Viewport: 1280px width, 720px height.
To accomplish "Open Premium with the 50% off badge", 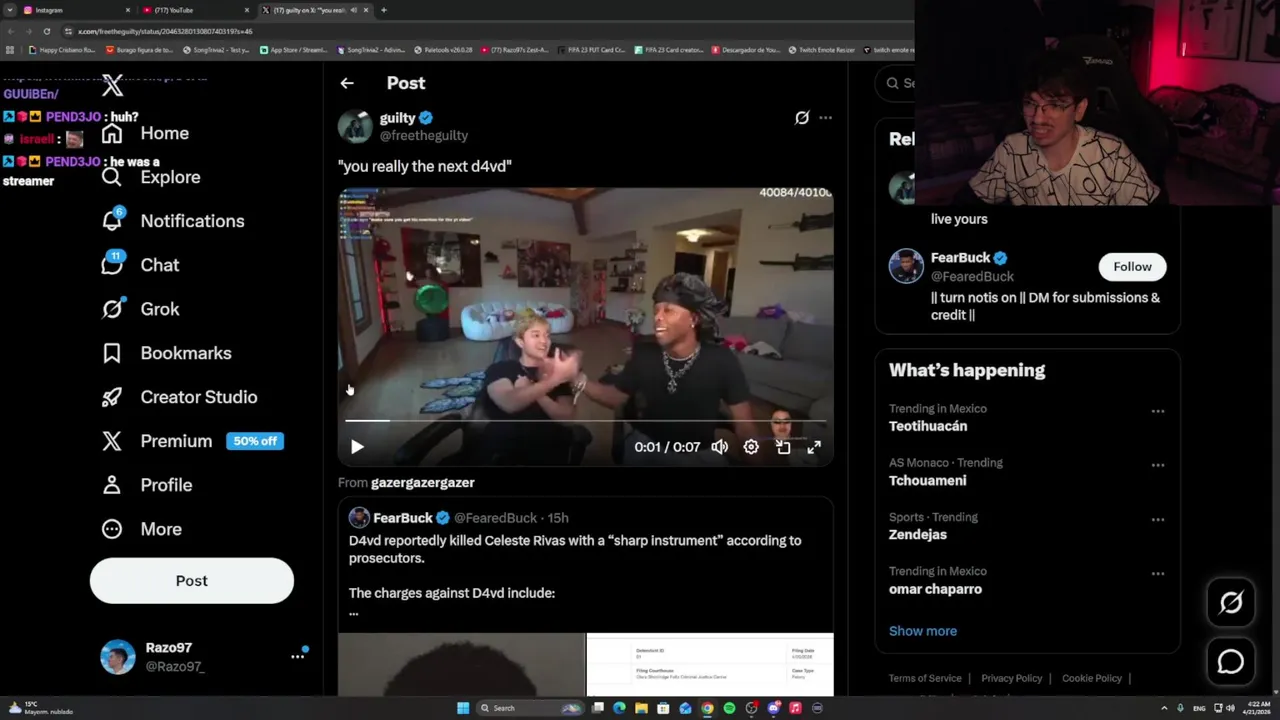I will [193, 441].
